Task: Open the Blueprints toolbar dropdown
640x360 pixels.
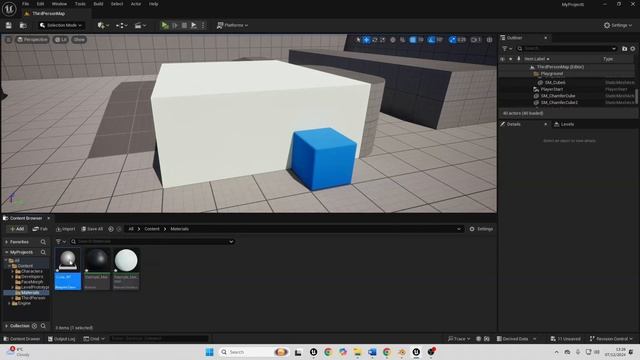Action: tap(121, 25)
